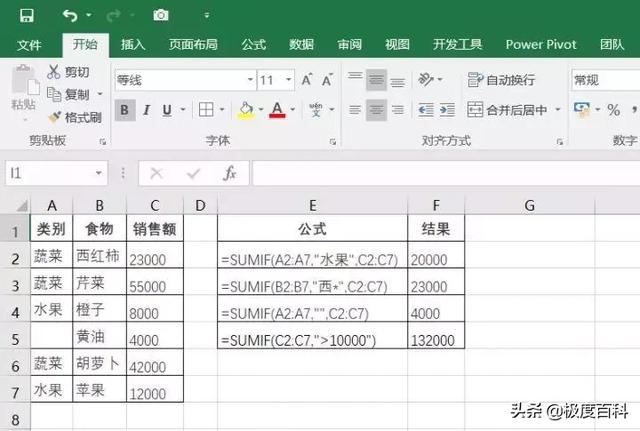Open the 文件 tab
The width and height of the screenshot is (640, 431).
[29, 45]
